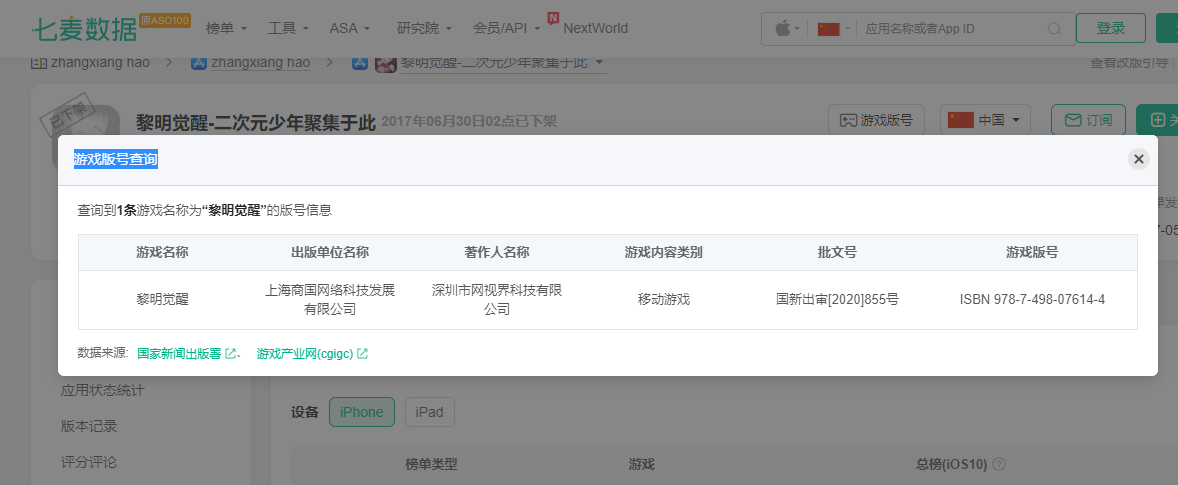
Task: Open the 工具 dropdown menu
Action: (x=288, y=29)
